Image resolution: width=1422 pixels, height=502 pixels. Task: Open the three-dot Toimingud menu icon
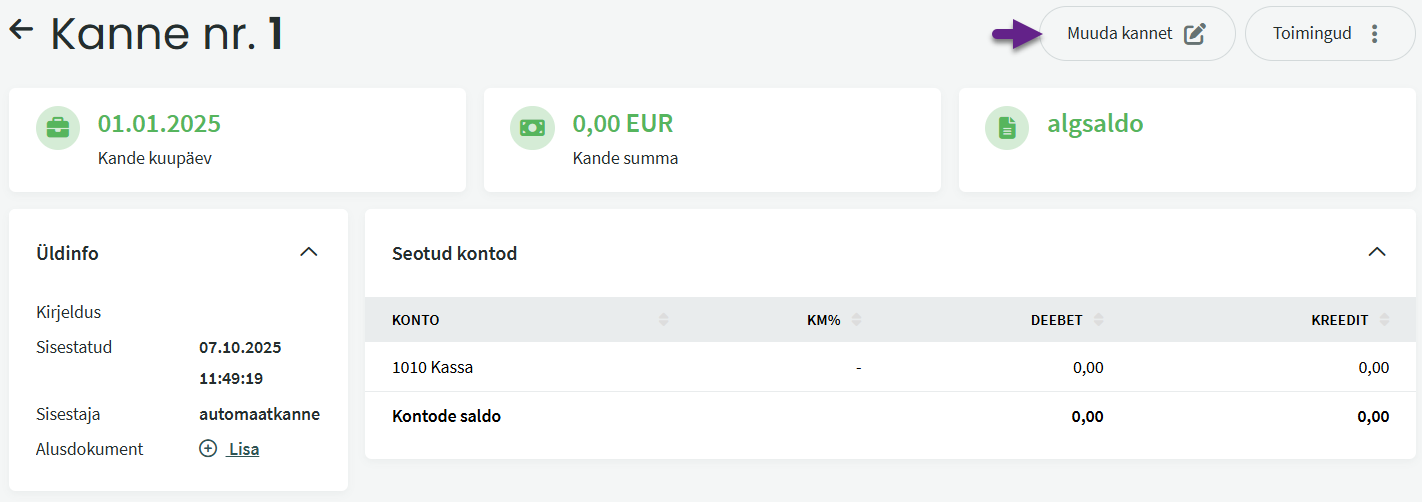click(x=1375, y=34)
